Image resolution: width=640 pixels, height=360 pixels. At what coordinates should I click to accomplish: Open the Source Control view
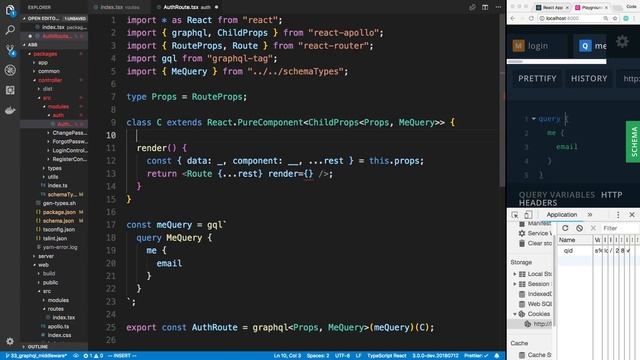point(10,50)
